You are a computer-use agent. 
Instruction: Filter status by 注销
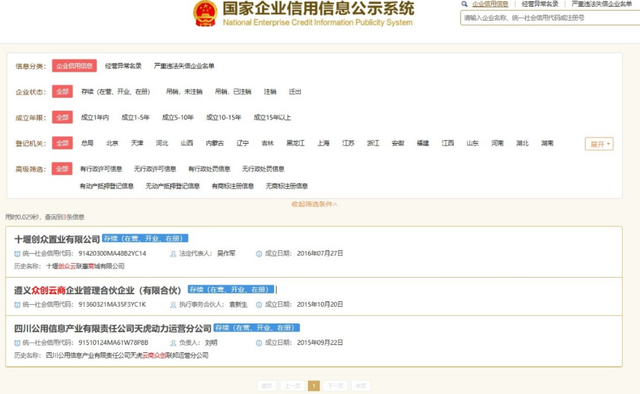tap(270, 91)
